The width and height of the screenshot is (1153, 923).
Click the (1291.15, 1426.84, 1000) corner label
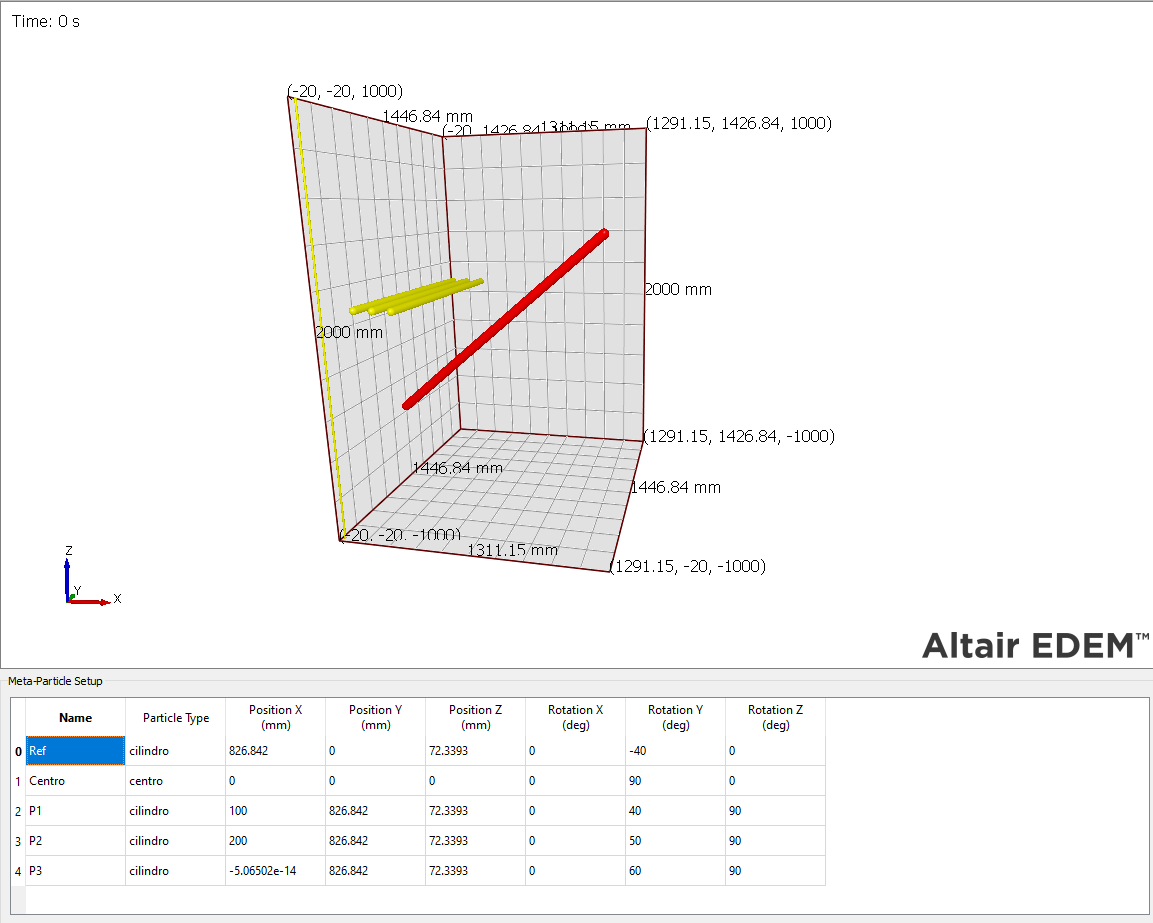(740, 123)
